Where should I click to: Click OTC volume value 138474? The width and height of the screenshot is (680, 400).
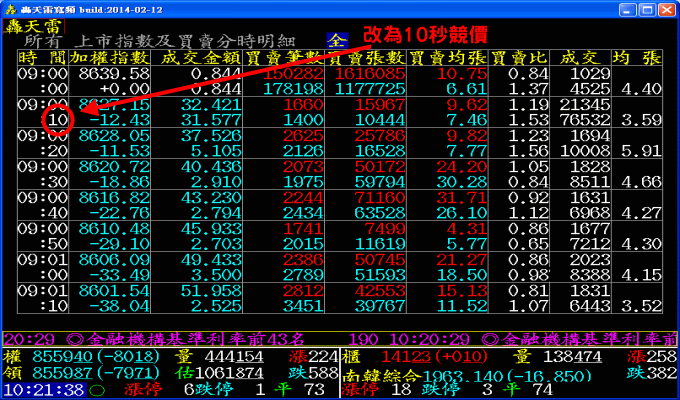(572, 357)
